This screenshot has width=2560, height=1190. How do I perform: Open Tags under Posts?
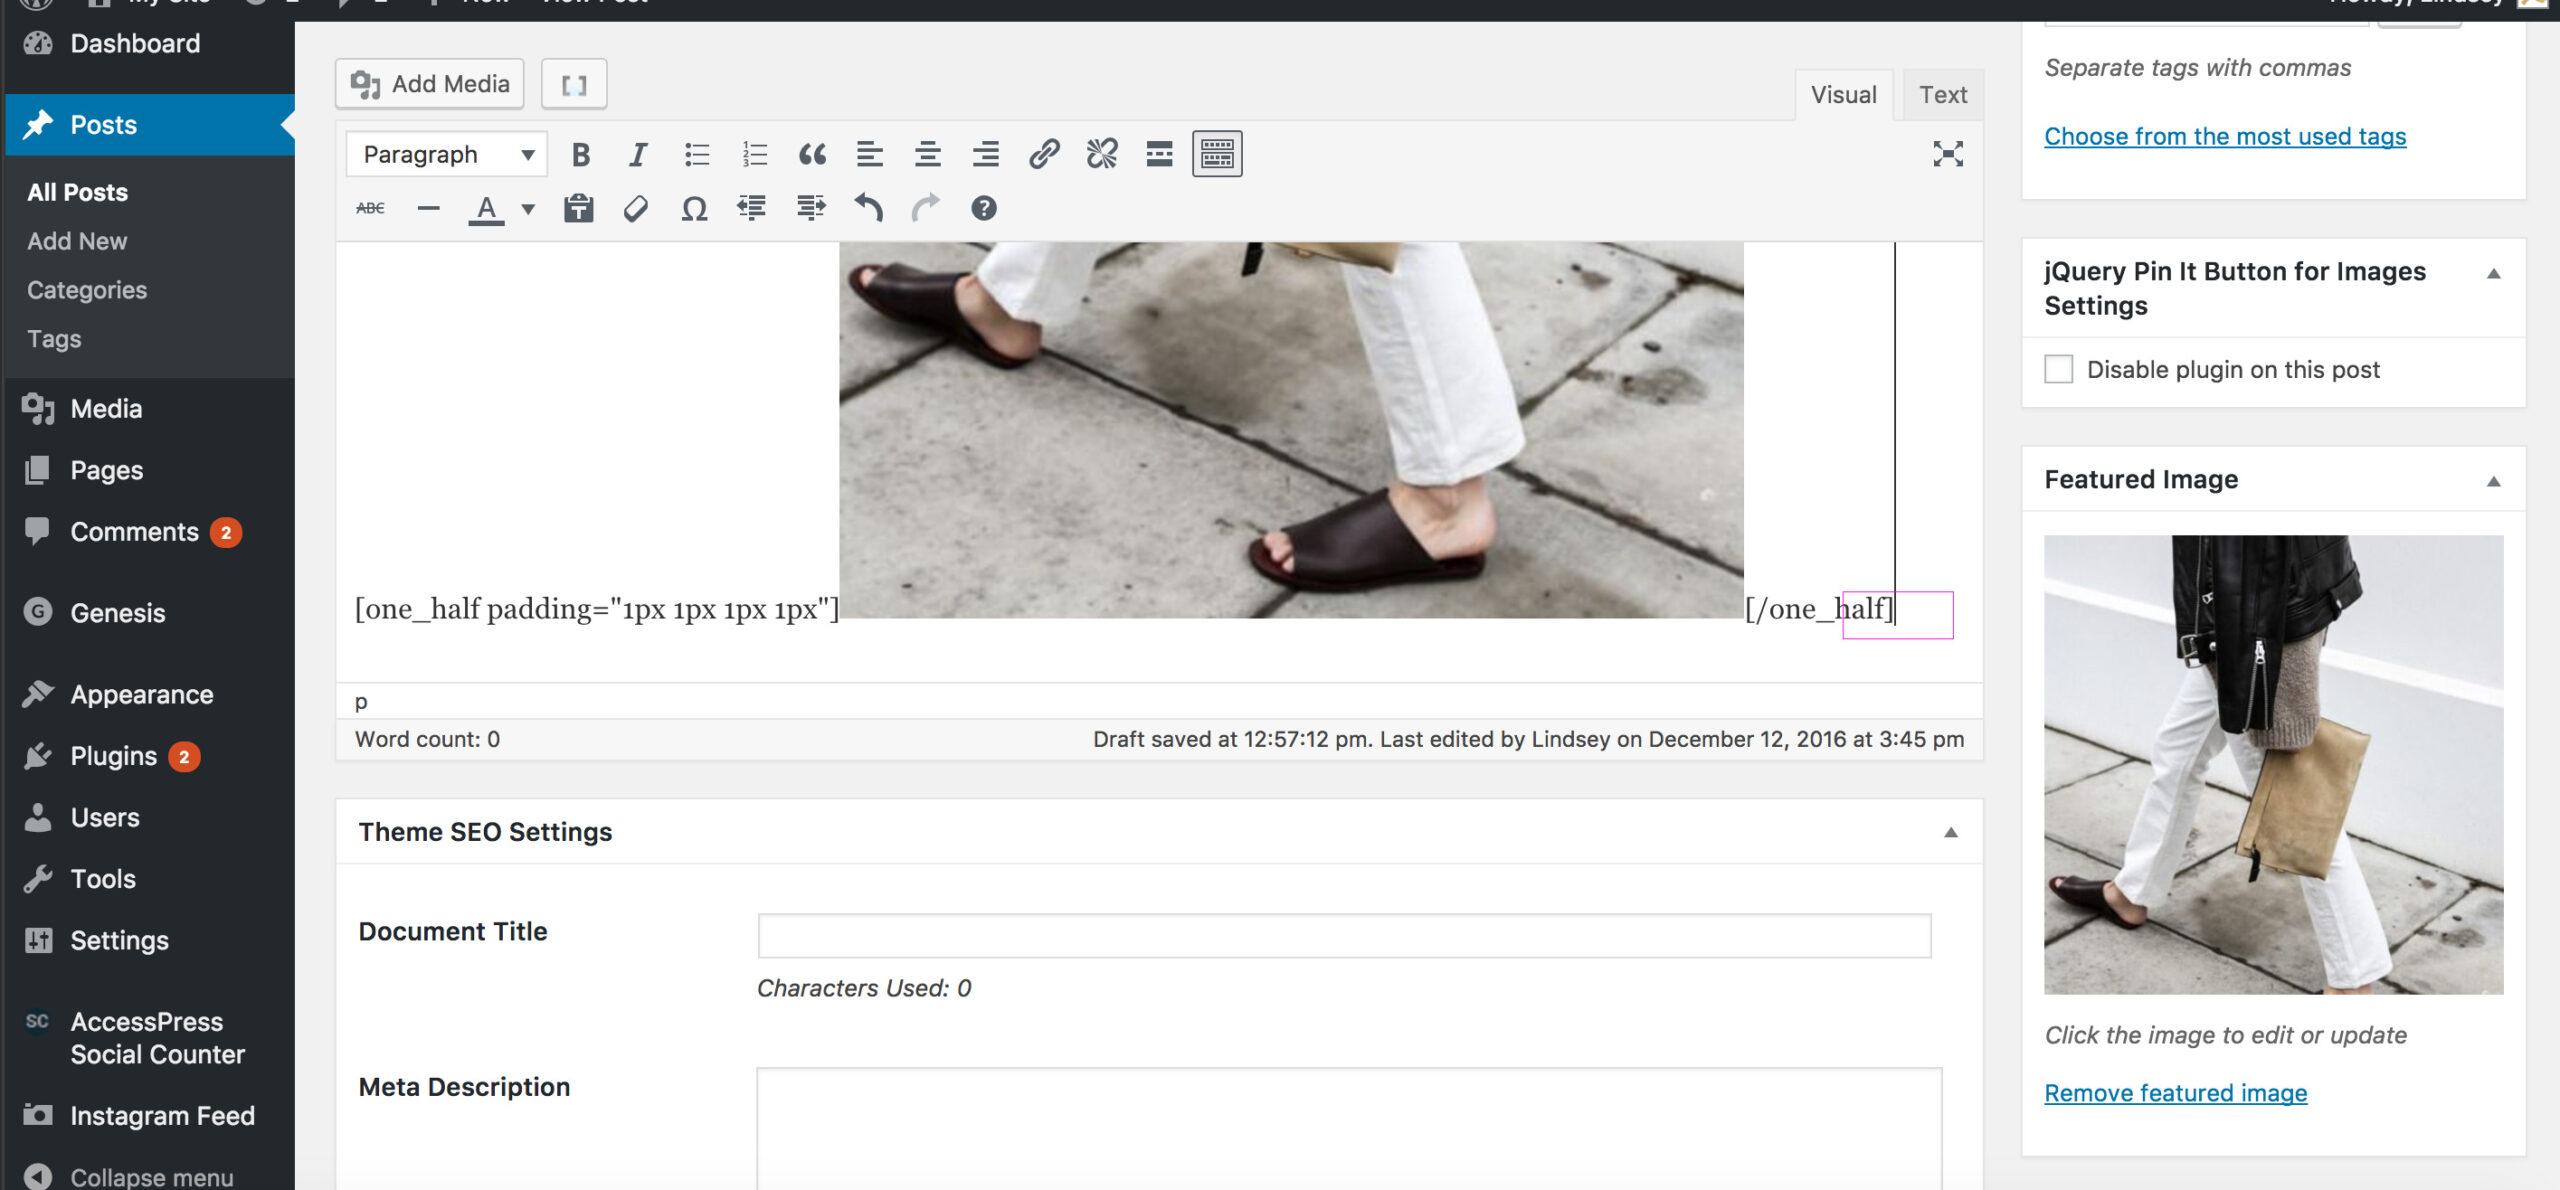click(54, 339)
